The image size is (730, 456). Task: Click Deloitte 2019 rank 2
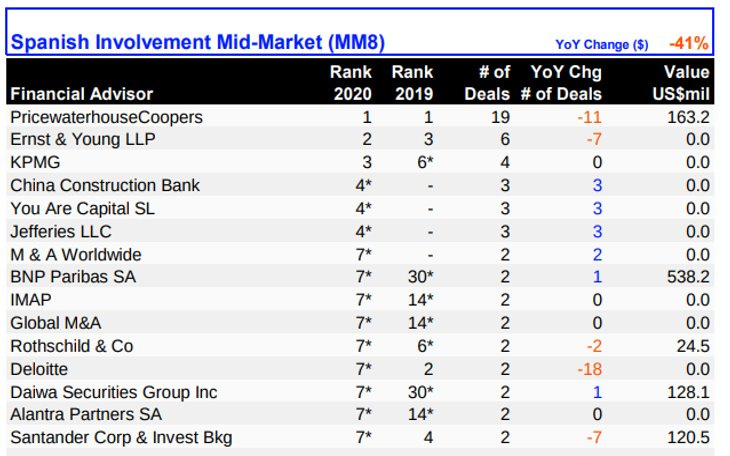pos(429,369)
